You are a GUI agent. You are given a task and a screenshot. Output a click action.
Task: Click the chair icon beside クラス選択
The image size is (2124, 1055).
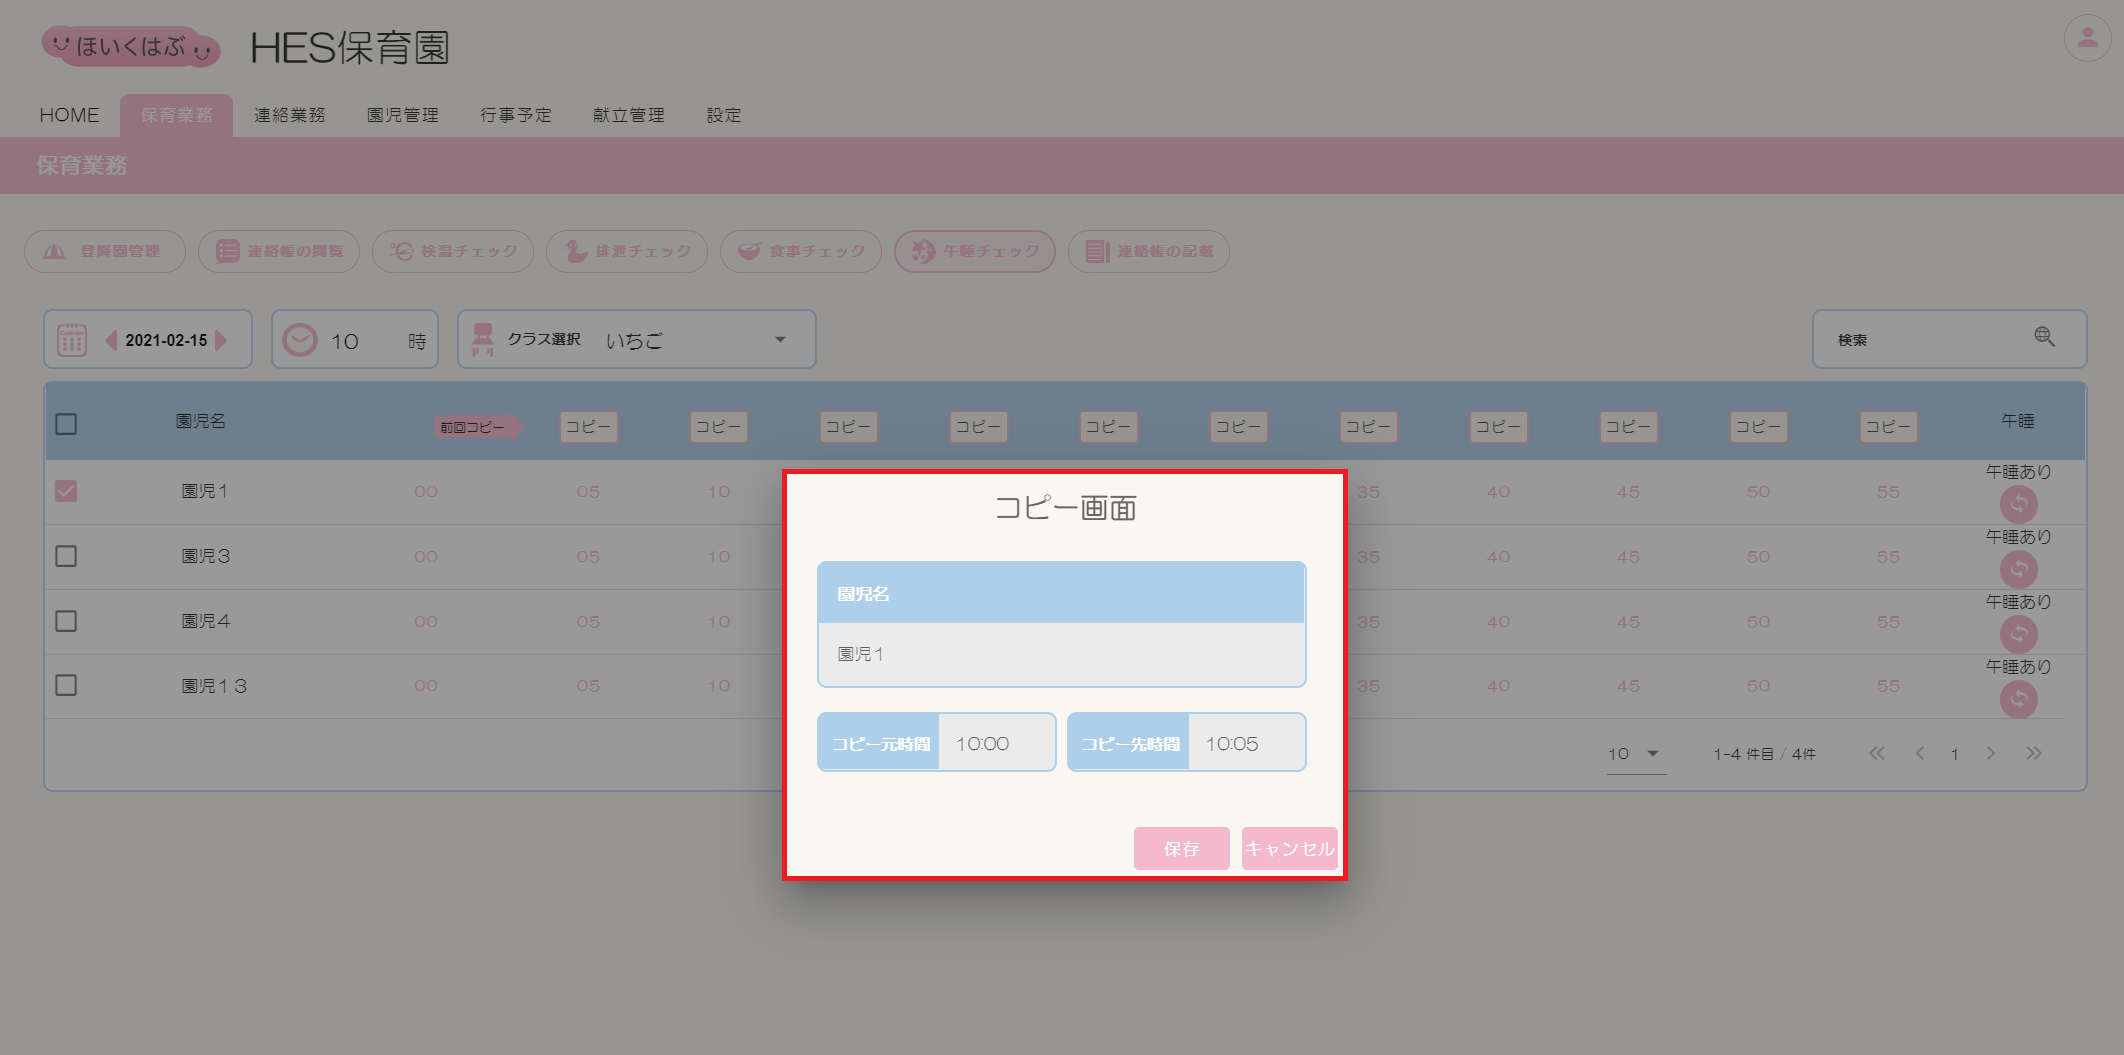point(483,340)
